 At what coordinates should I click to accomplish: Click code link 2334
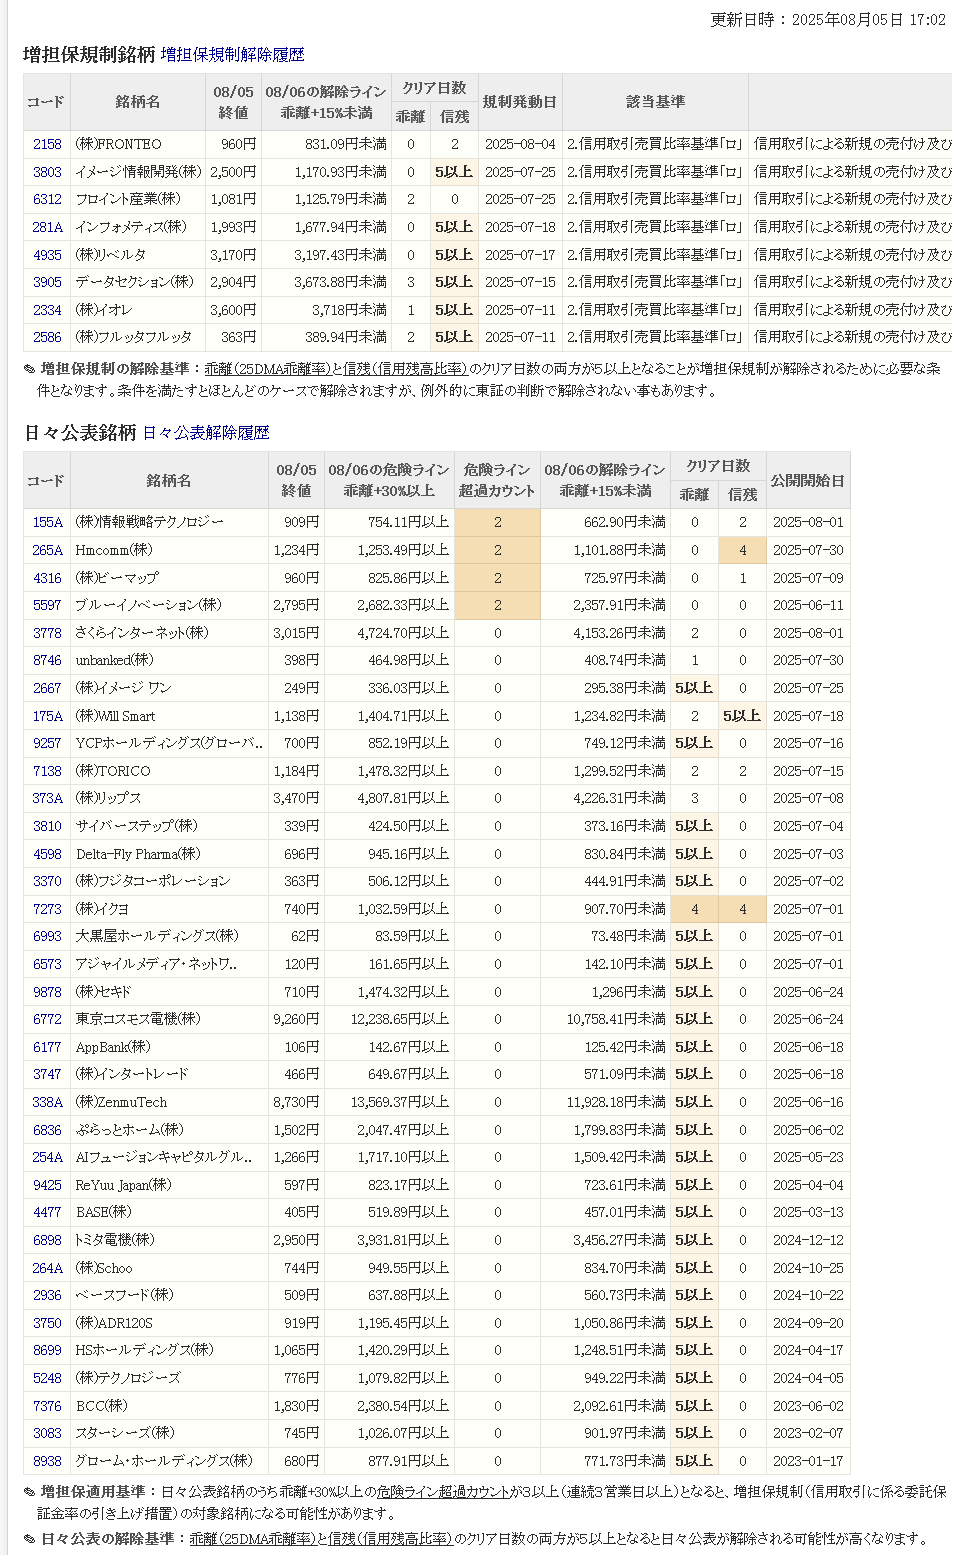pos(47,310)
